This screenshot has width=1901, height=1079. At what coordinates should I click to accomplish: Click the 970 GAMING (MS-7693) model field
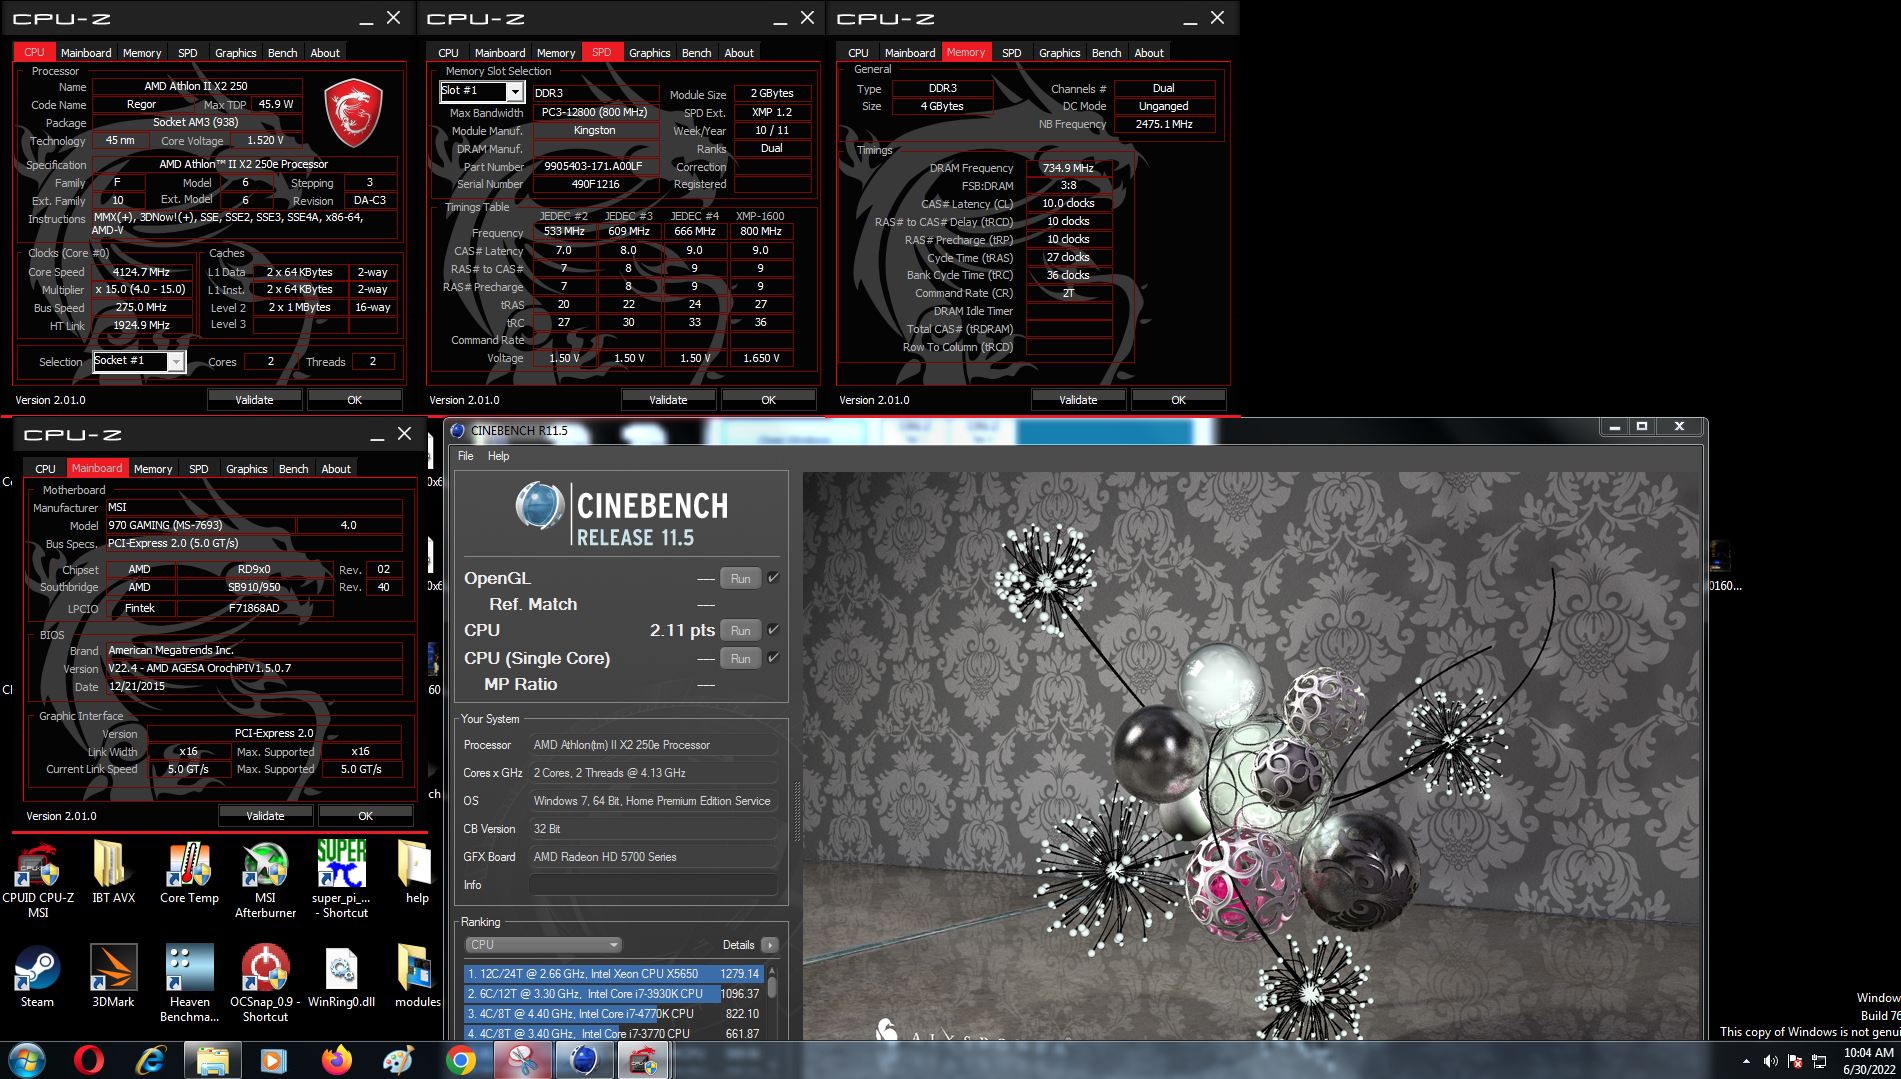199,525
